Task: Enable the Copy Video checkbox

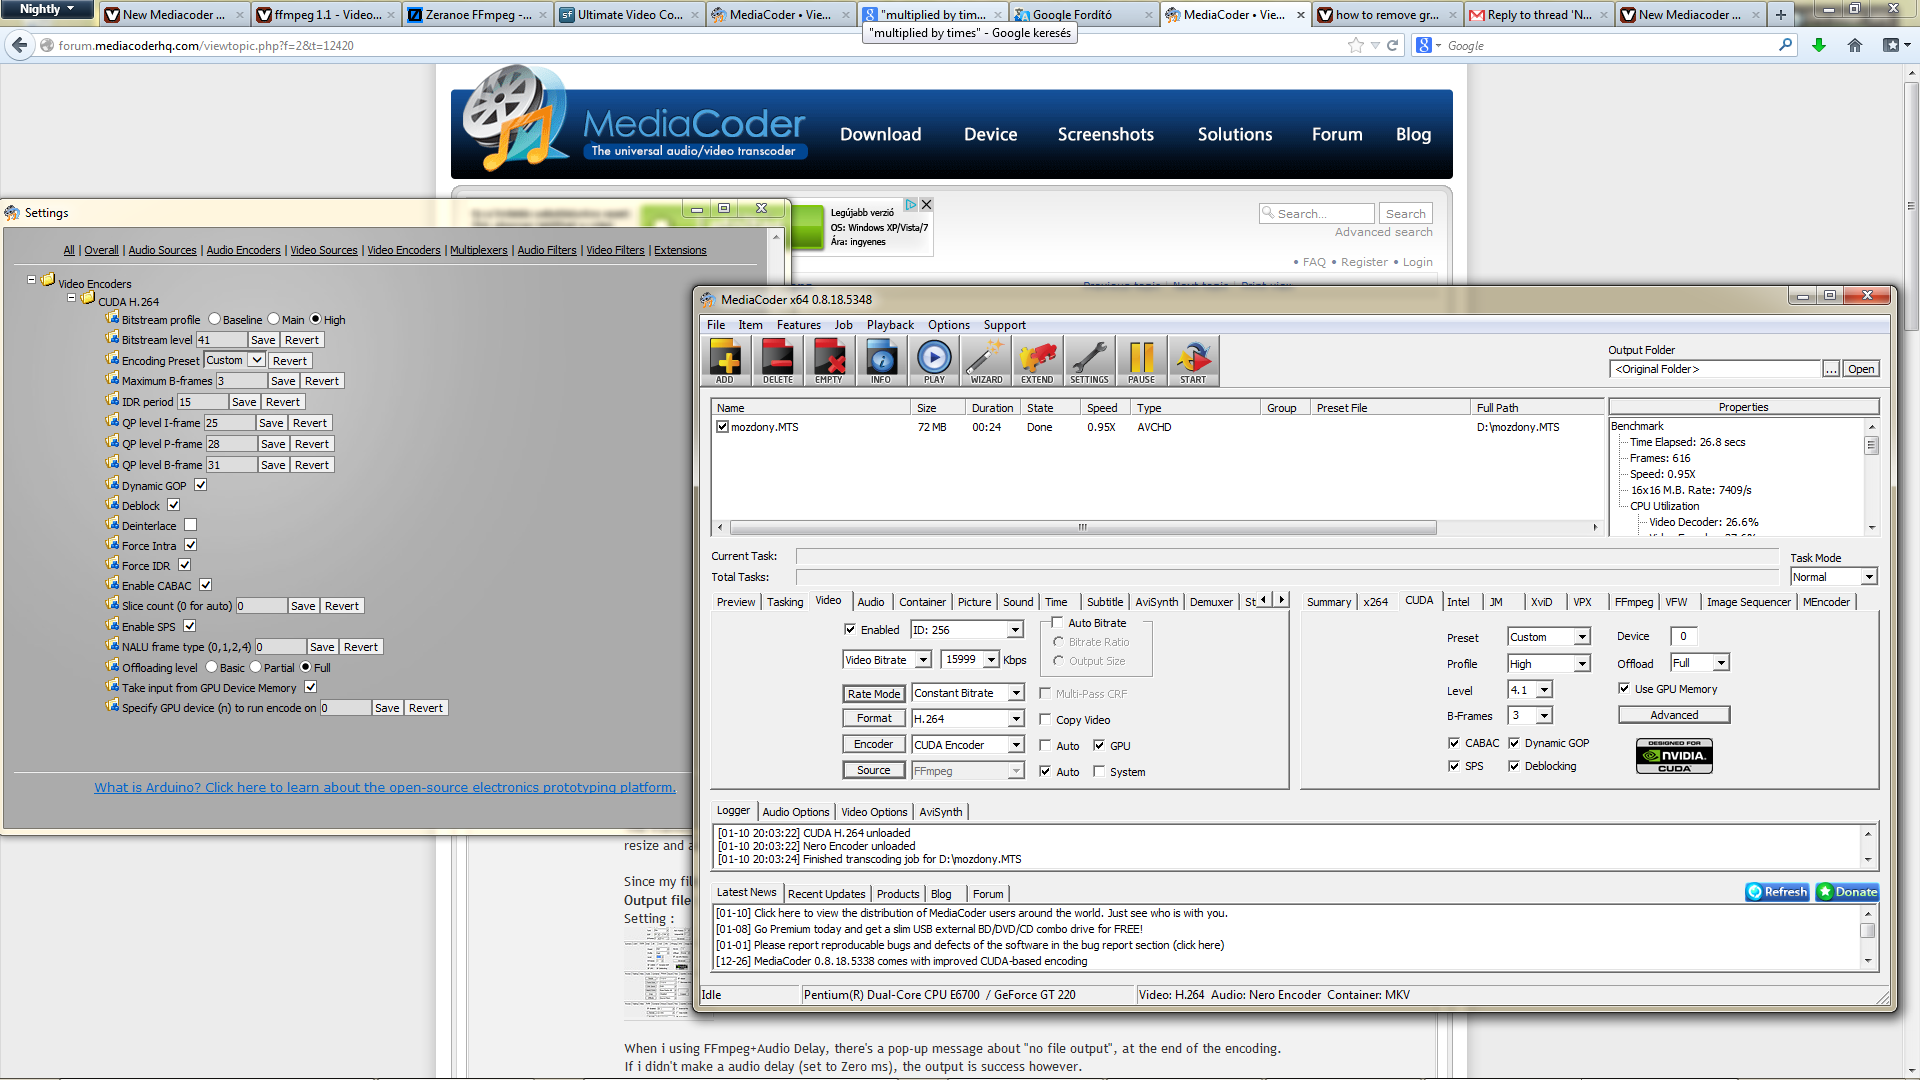Action: pyautogui.click(x=1045, y=720)
